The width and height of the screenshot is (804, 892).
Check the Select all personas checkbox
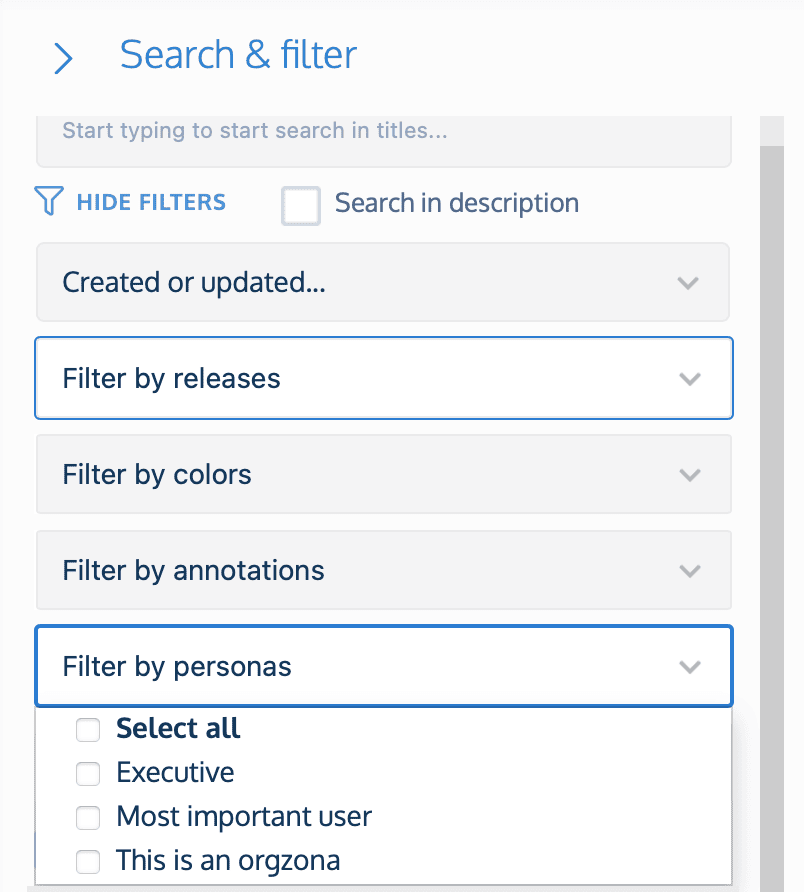[89, 730]
